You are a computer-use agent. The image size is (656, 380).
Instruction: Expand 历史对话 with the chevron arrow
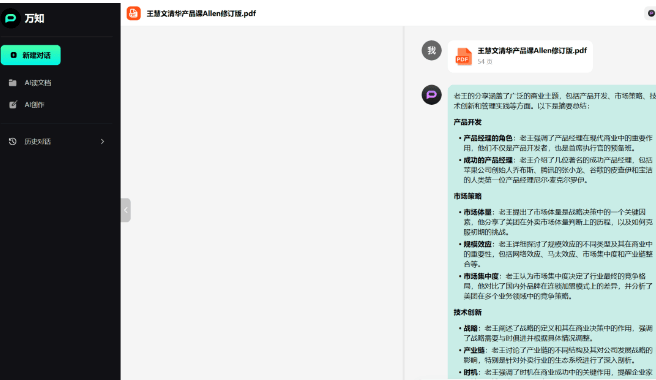102,141
